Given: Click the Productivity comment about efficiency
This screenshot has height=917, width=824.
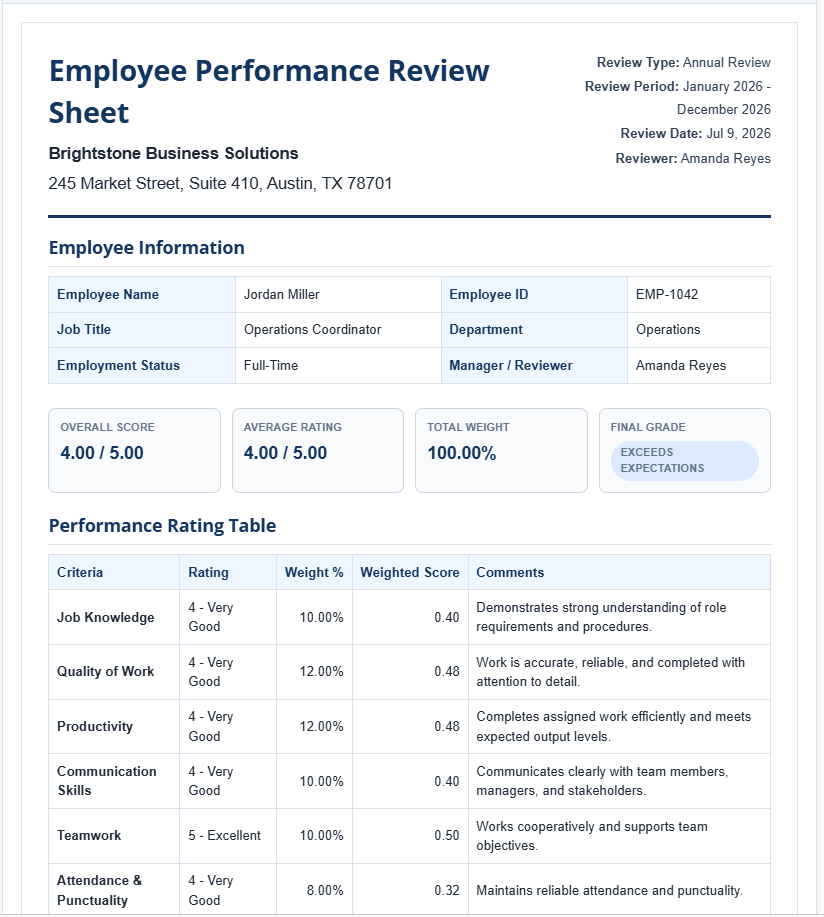Looking at the screenshot, I should click(619, 726).
